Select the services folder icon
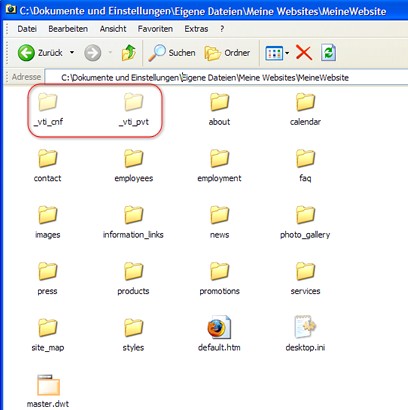This screenshot has width=408, height=410. click(305, 271)
